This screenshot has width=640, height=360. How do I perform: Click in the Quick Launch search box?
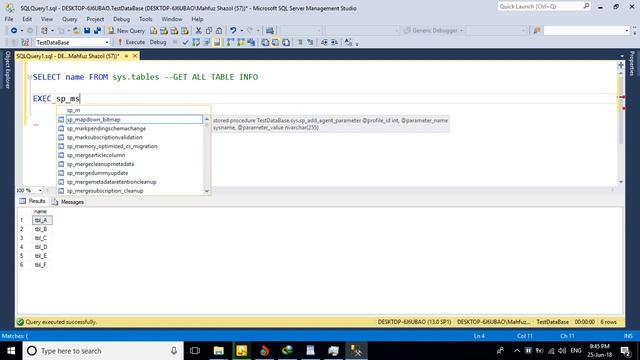point(544,7)
